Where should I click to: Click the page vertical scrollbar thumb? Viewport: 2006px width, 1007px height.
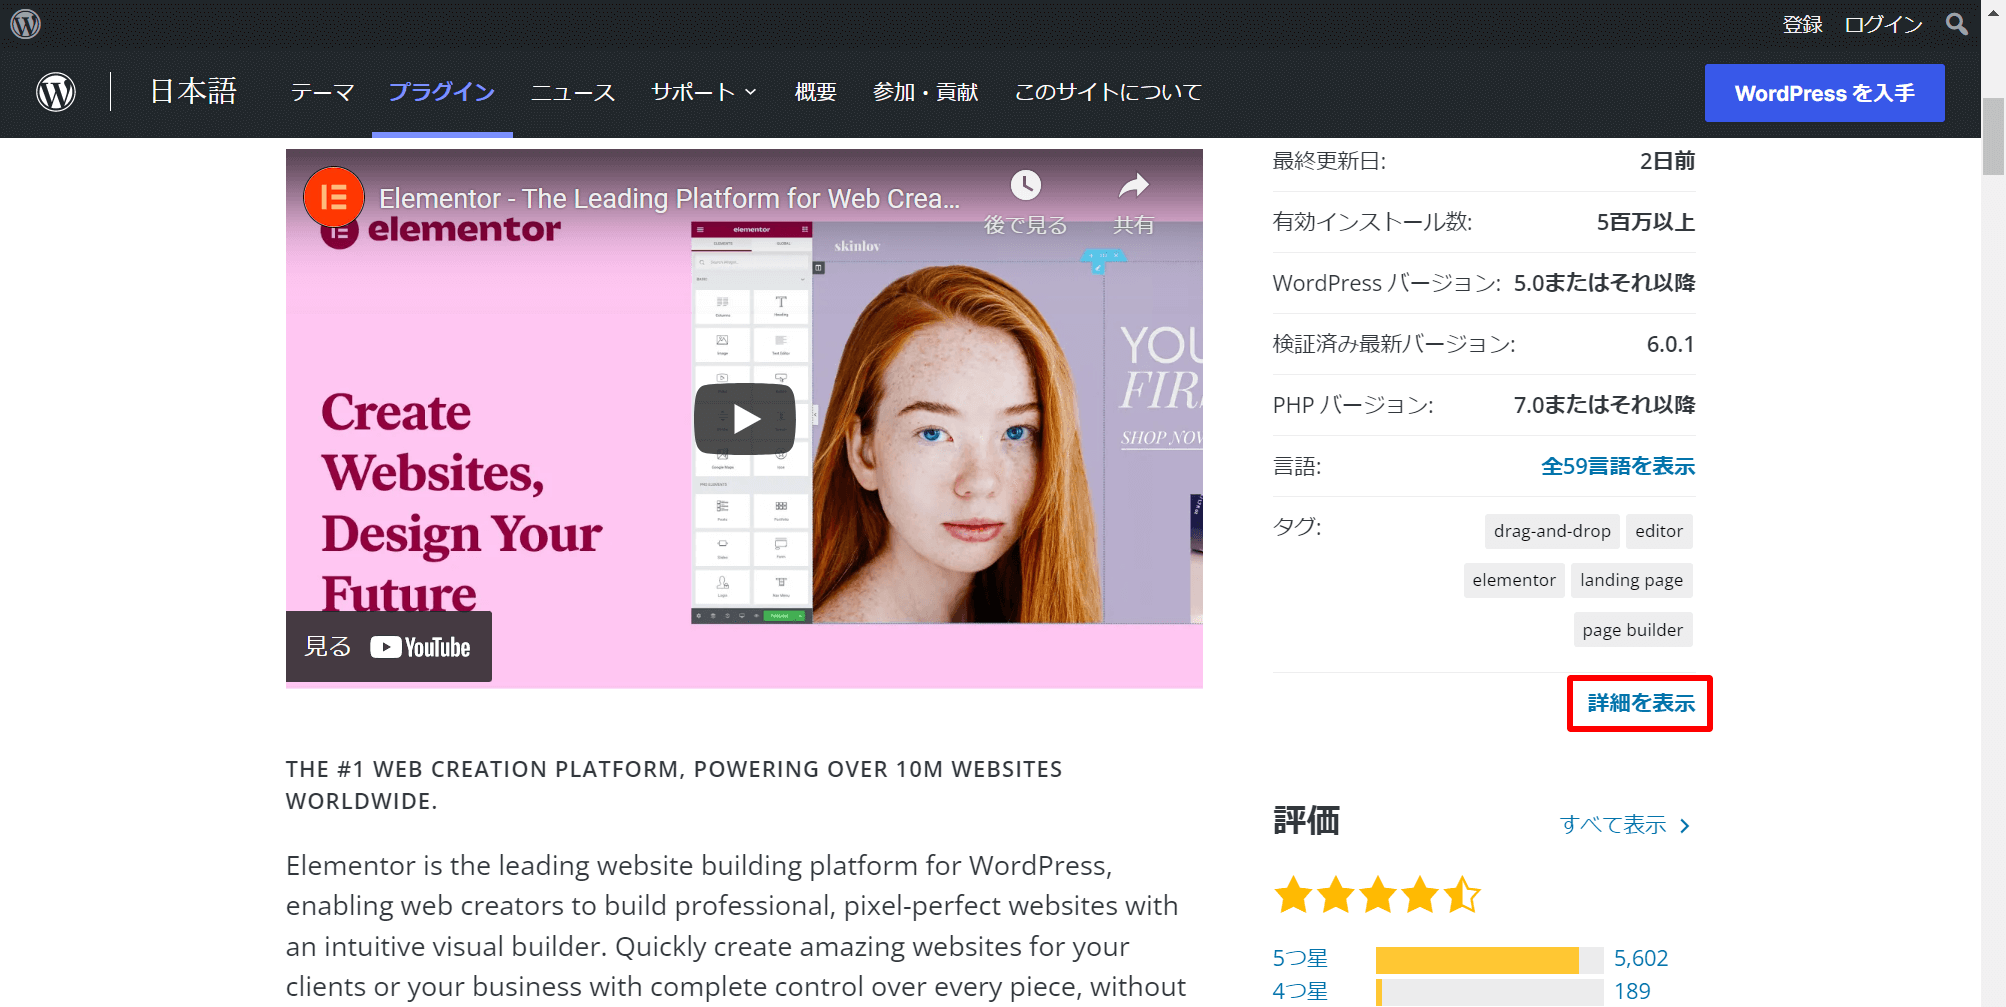1993,137
